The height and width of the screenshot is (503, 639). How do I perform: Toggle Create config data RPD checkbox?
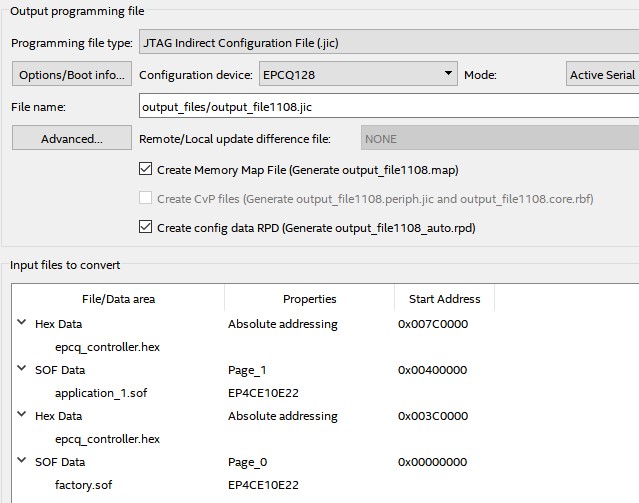(x=145, y=227)
